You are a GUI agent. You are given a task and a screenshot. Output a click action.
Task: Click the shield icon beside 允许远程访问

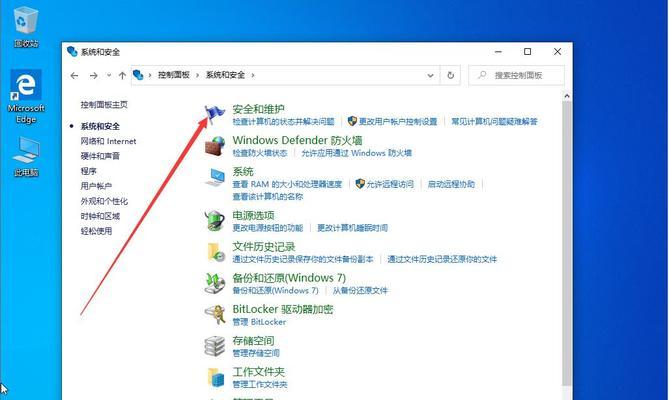click(360, 184)
